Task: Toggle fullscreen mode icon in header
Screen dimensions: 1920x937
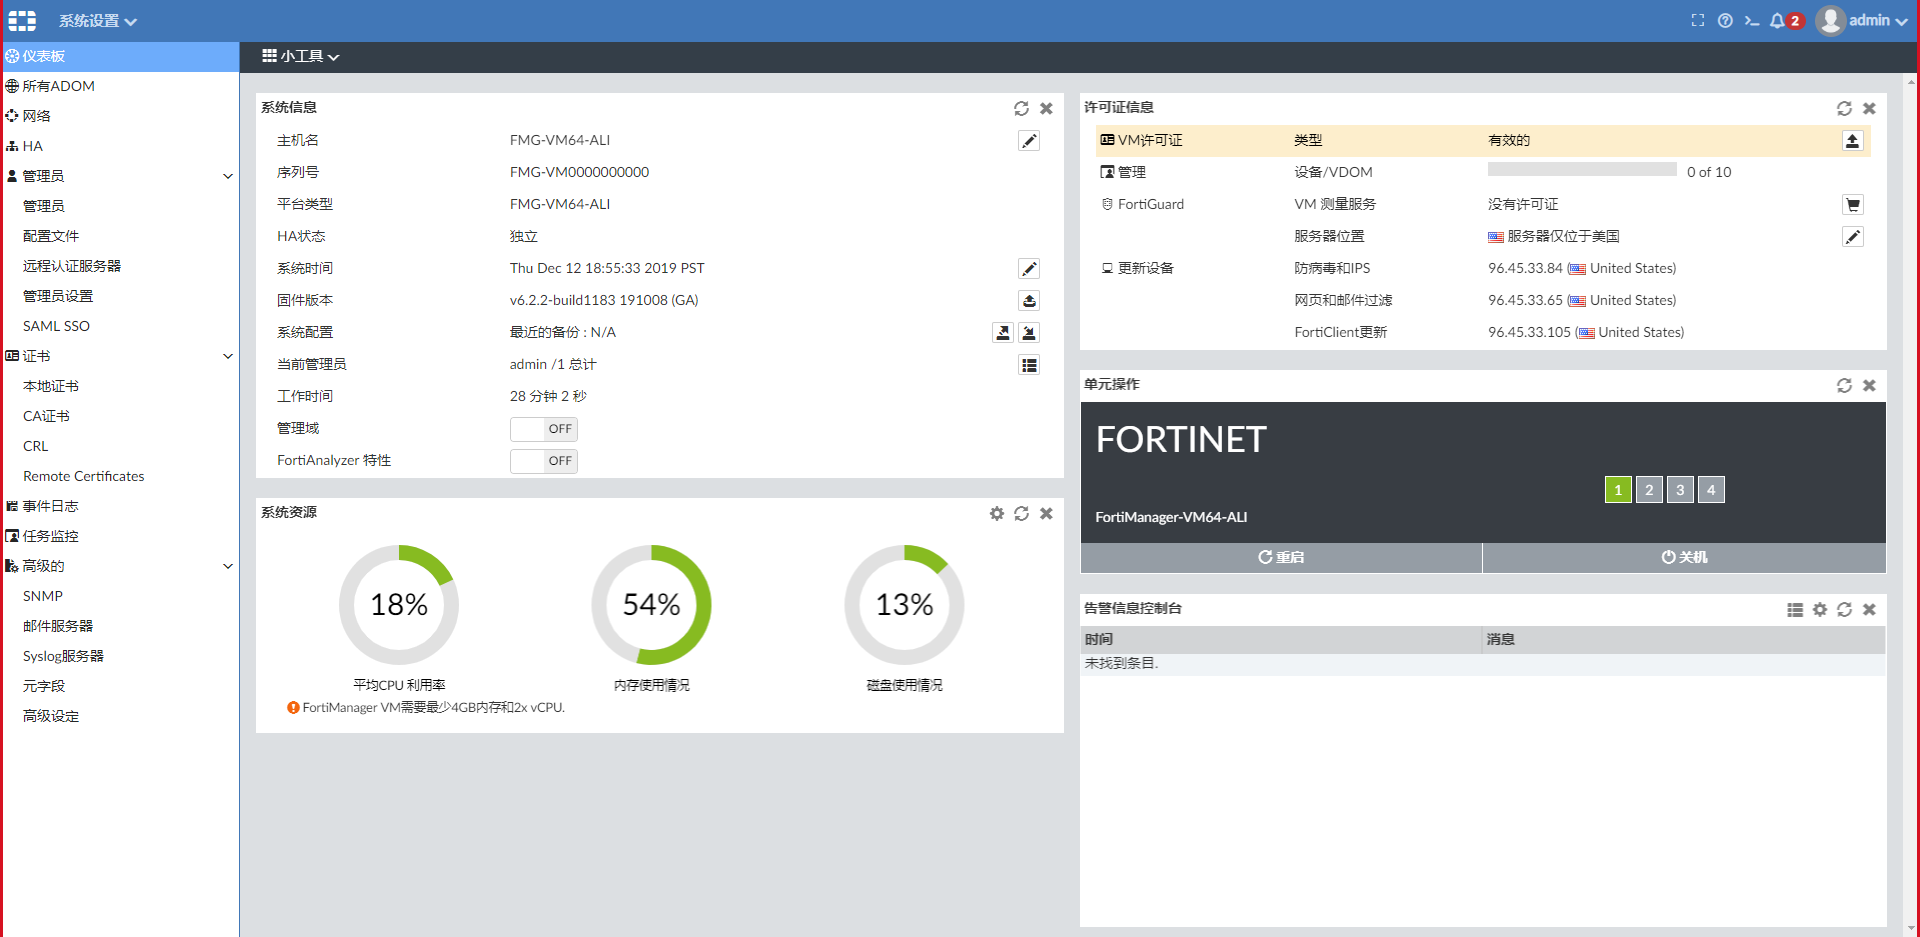Action: (1697, 20)
